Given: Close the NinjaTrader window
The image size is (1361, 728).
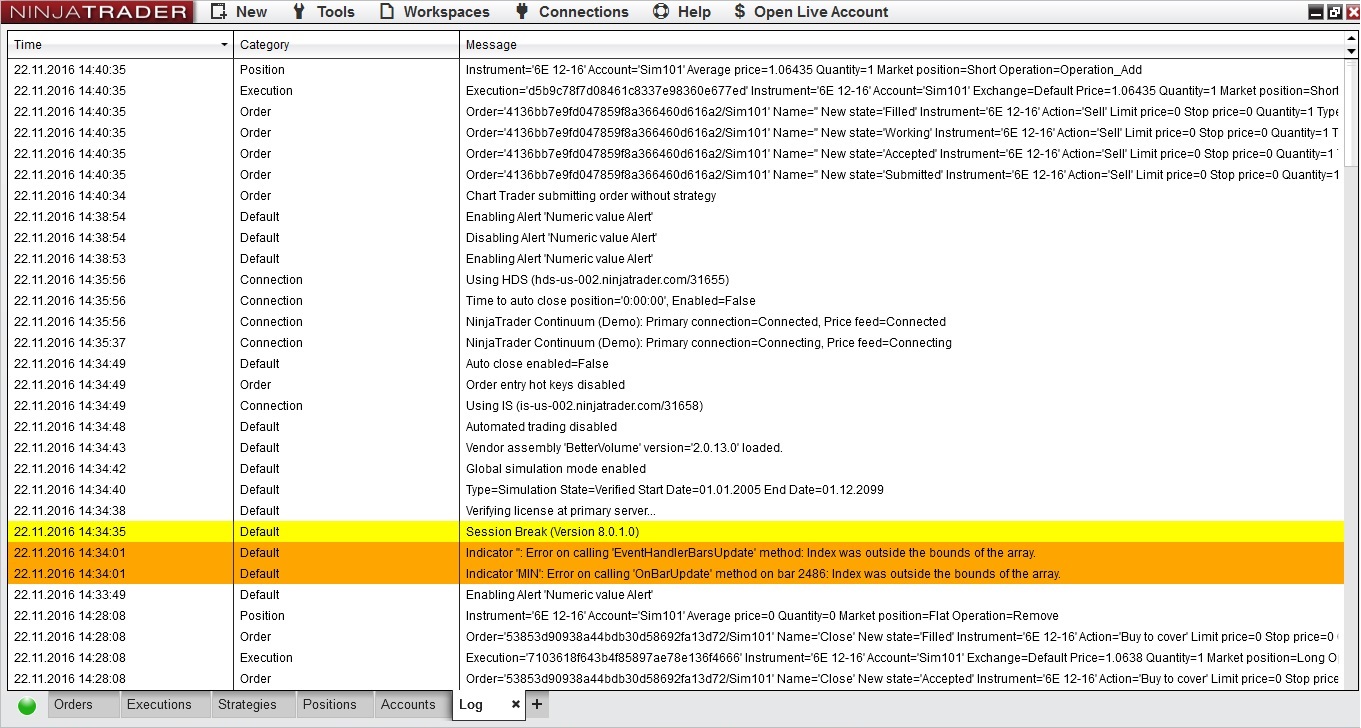Looking at the screenshot, I should [x=1351, y=12].
